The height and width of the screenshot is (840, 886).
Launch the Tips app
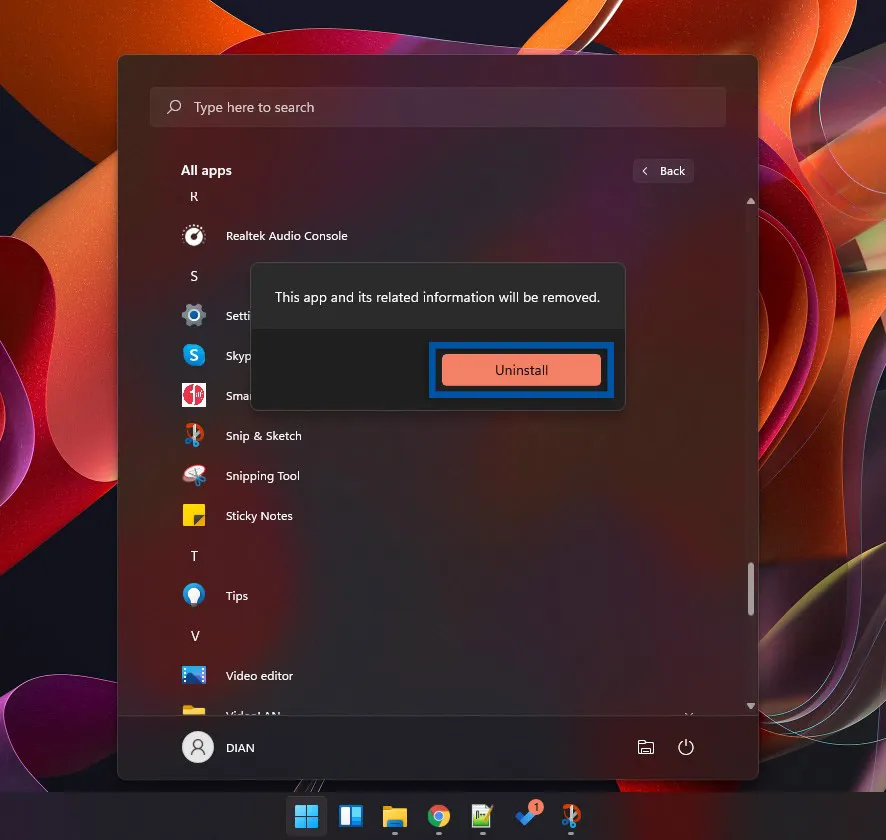[236, 595]
